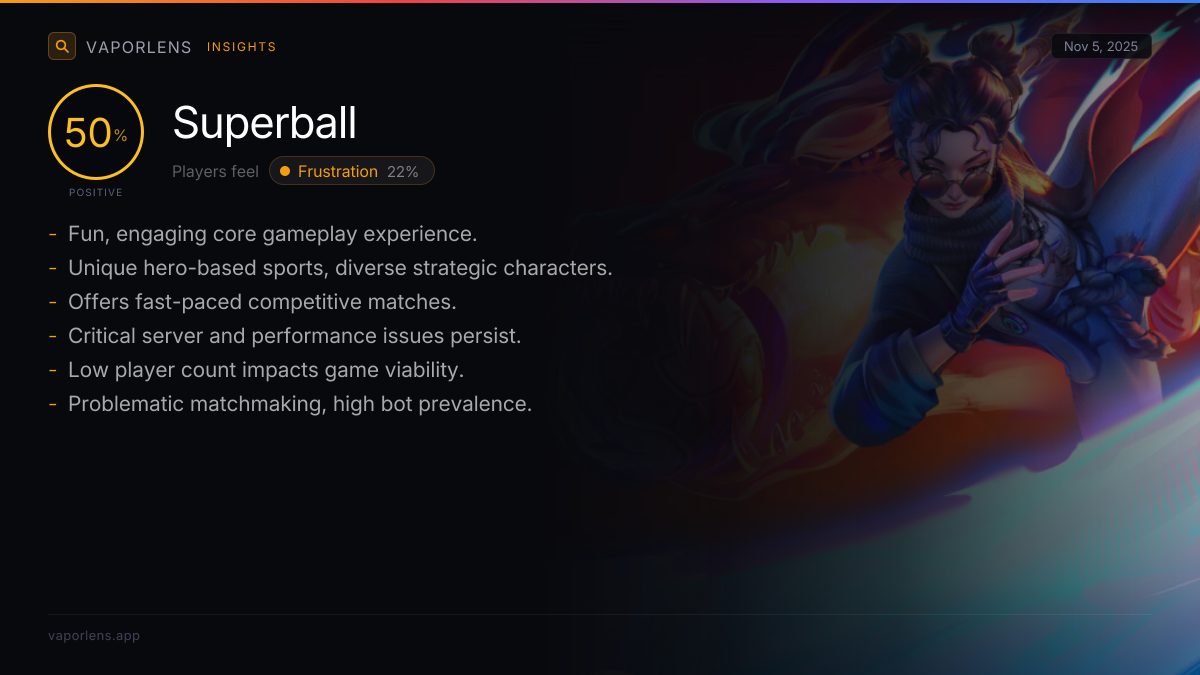Screen dimensions: 1200x675
Task: Click the Nov 5, 2025 date badge
Action: pyautogui.click(x=1101, y=46)
